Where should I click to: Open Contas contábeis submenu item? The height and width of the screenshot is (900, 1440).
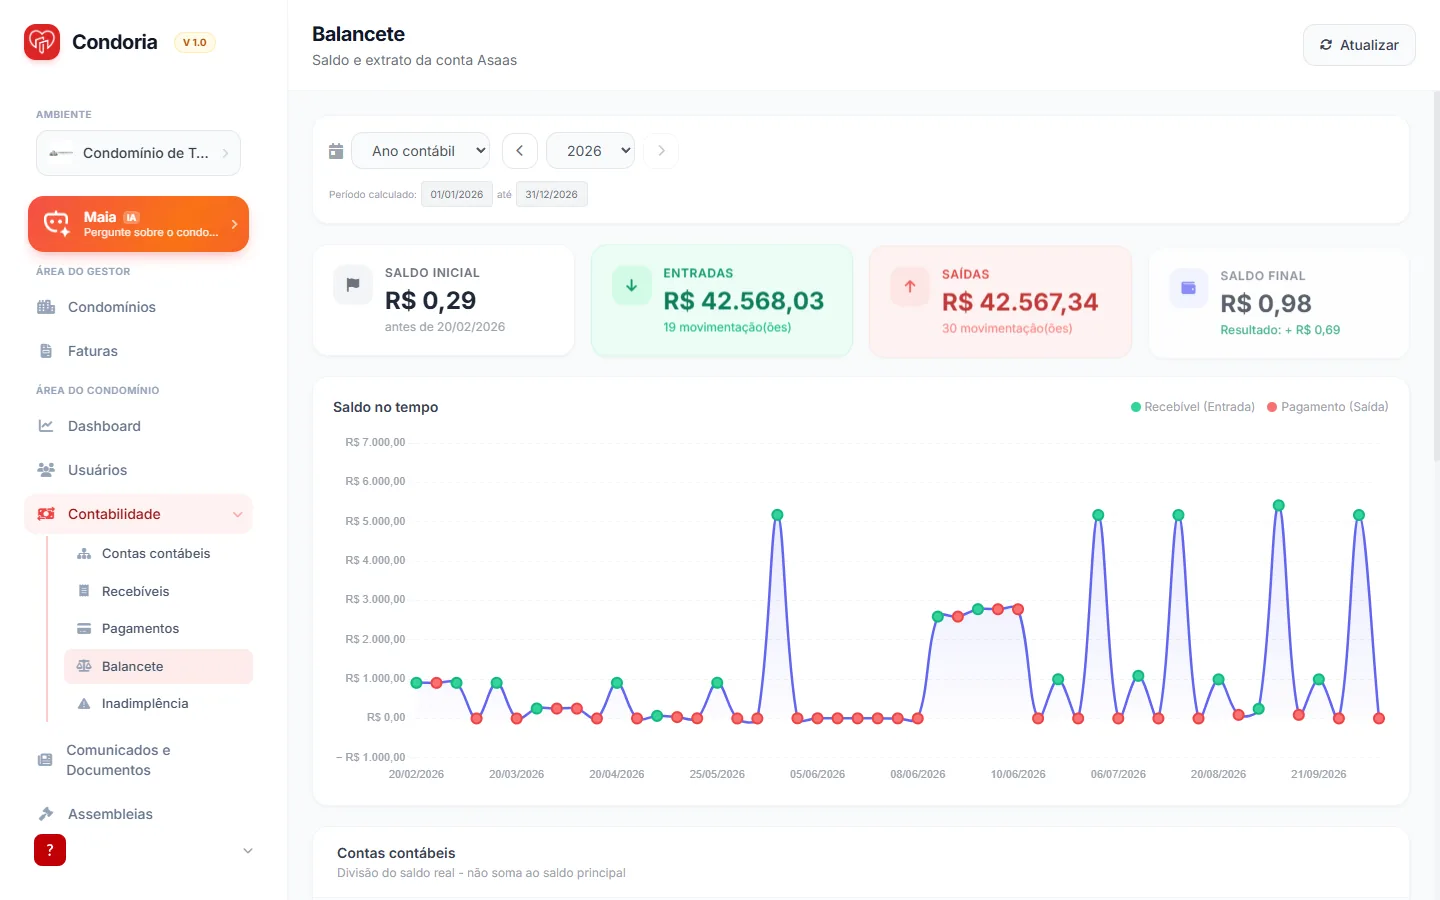click(x=158, y=554)
